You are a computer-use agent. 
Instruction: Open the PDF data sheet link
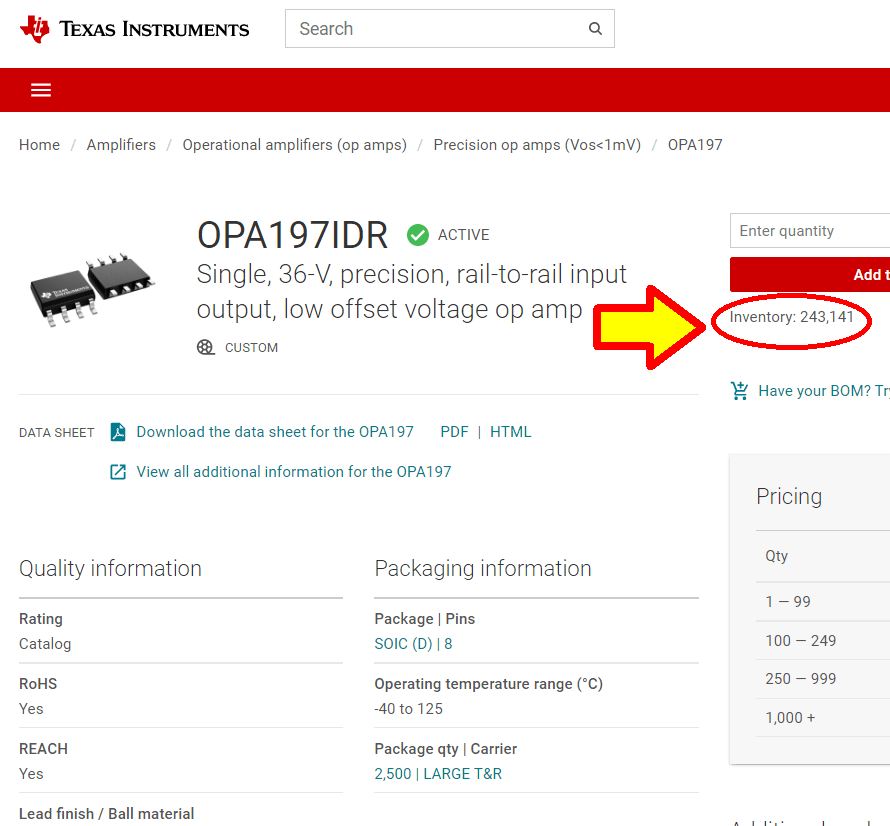tap(454, 432)
